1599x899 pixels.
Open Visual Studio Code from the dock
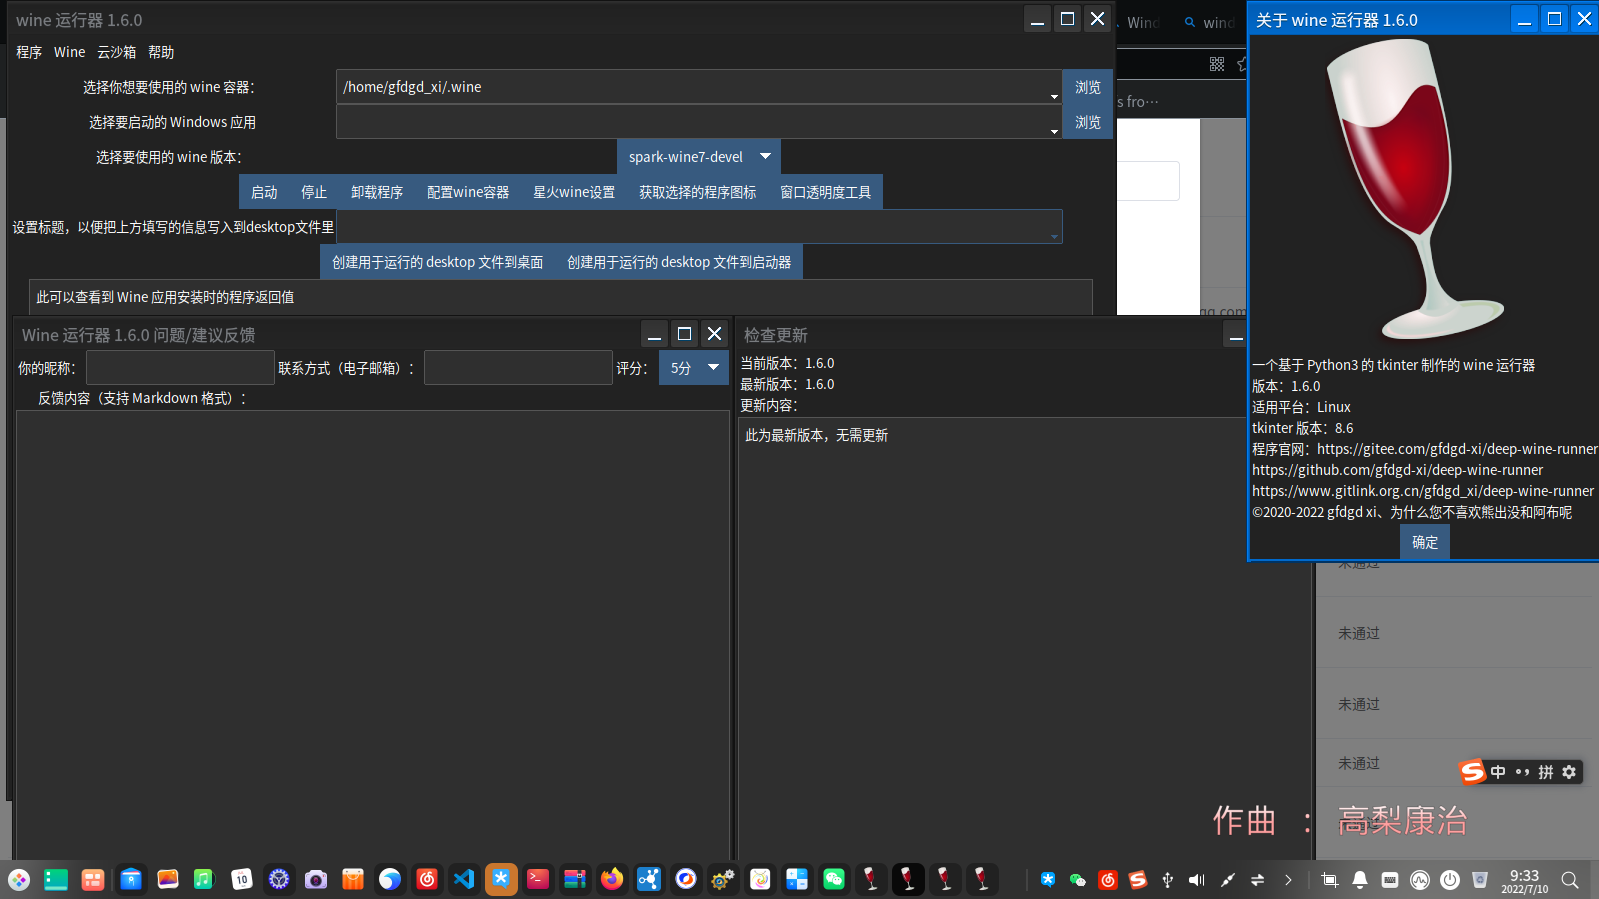pos(464,880)
